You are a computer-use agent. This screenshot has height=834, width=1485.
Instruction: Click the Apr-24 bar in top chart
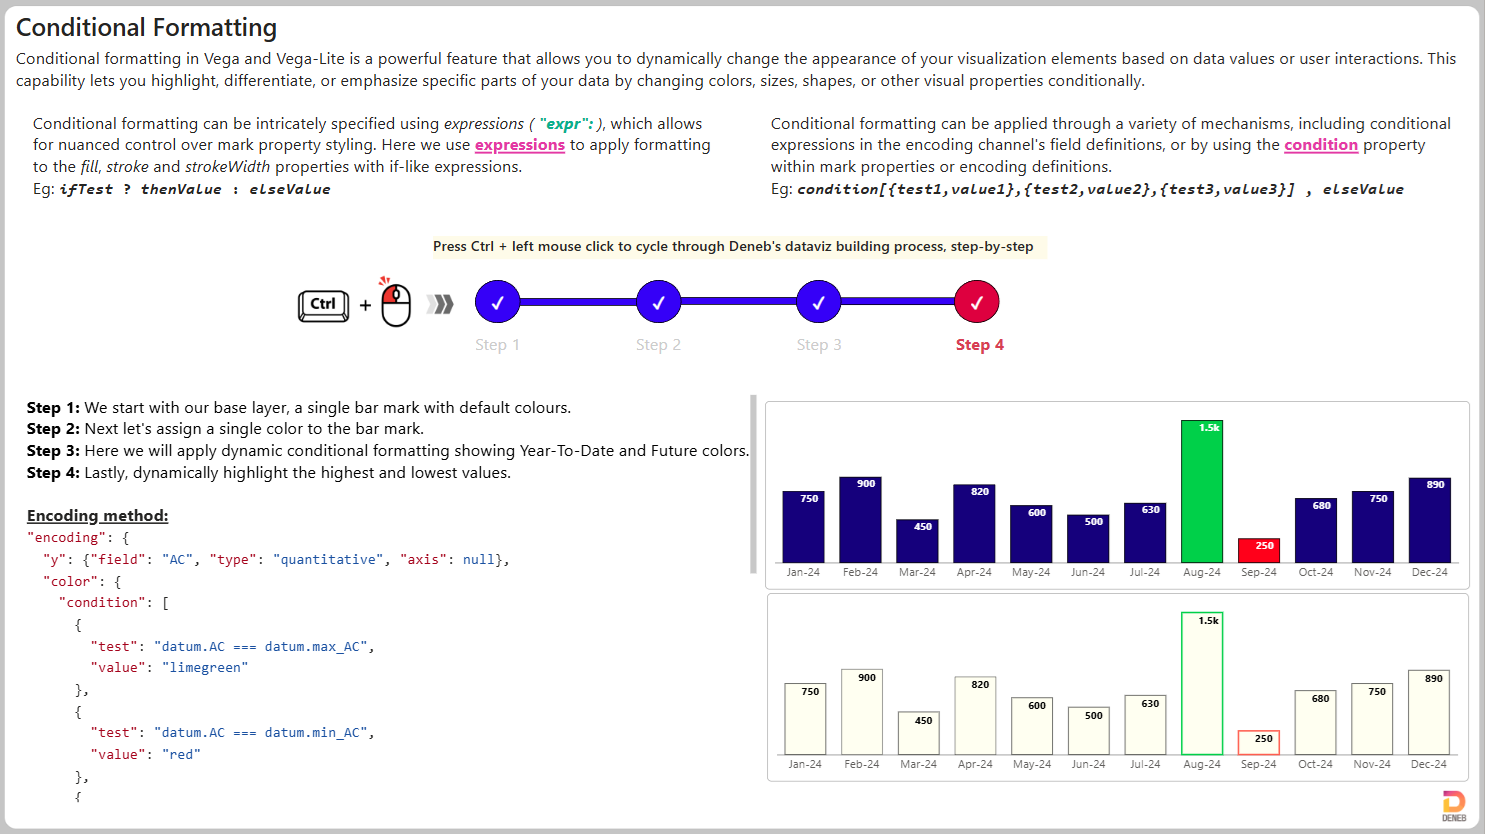coord(974,524)
